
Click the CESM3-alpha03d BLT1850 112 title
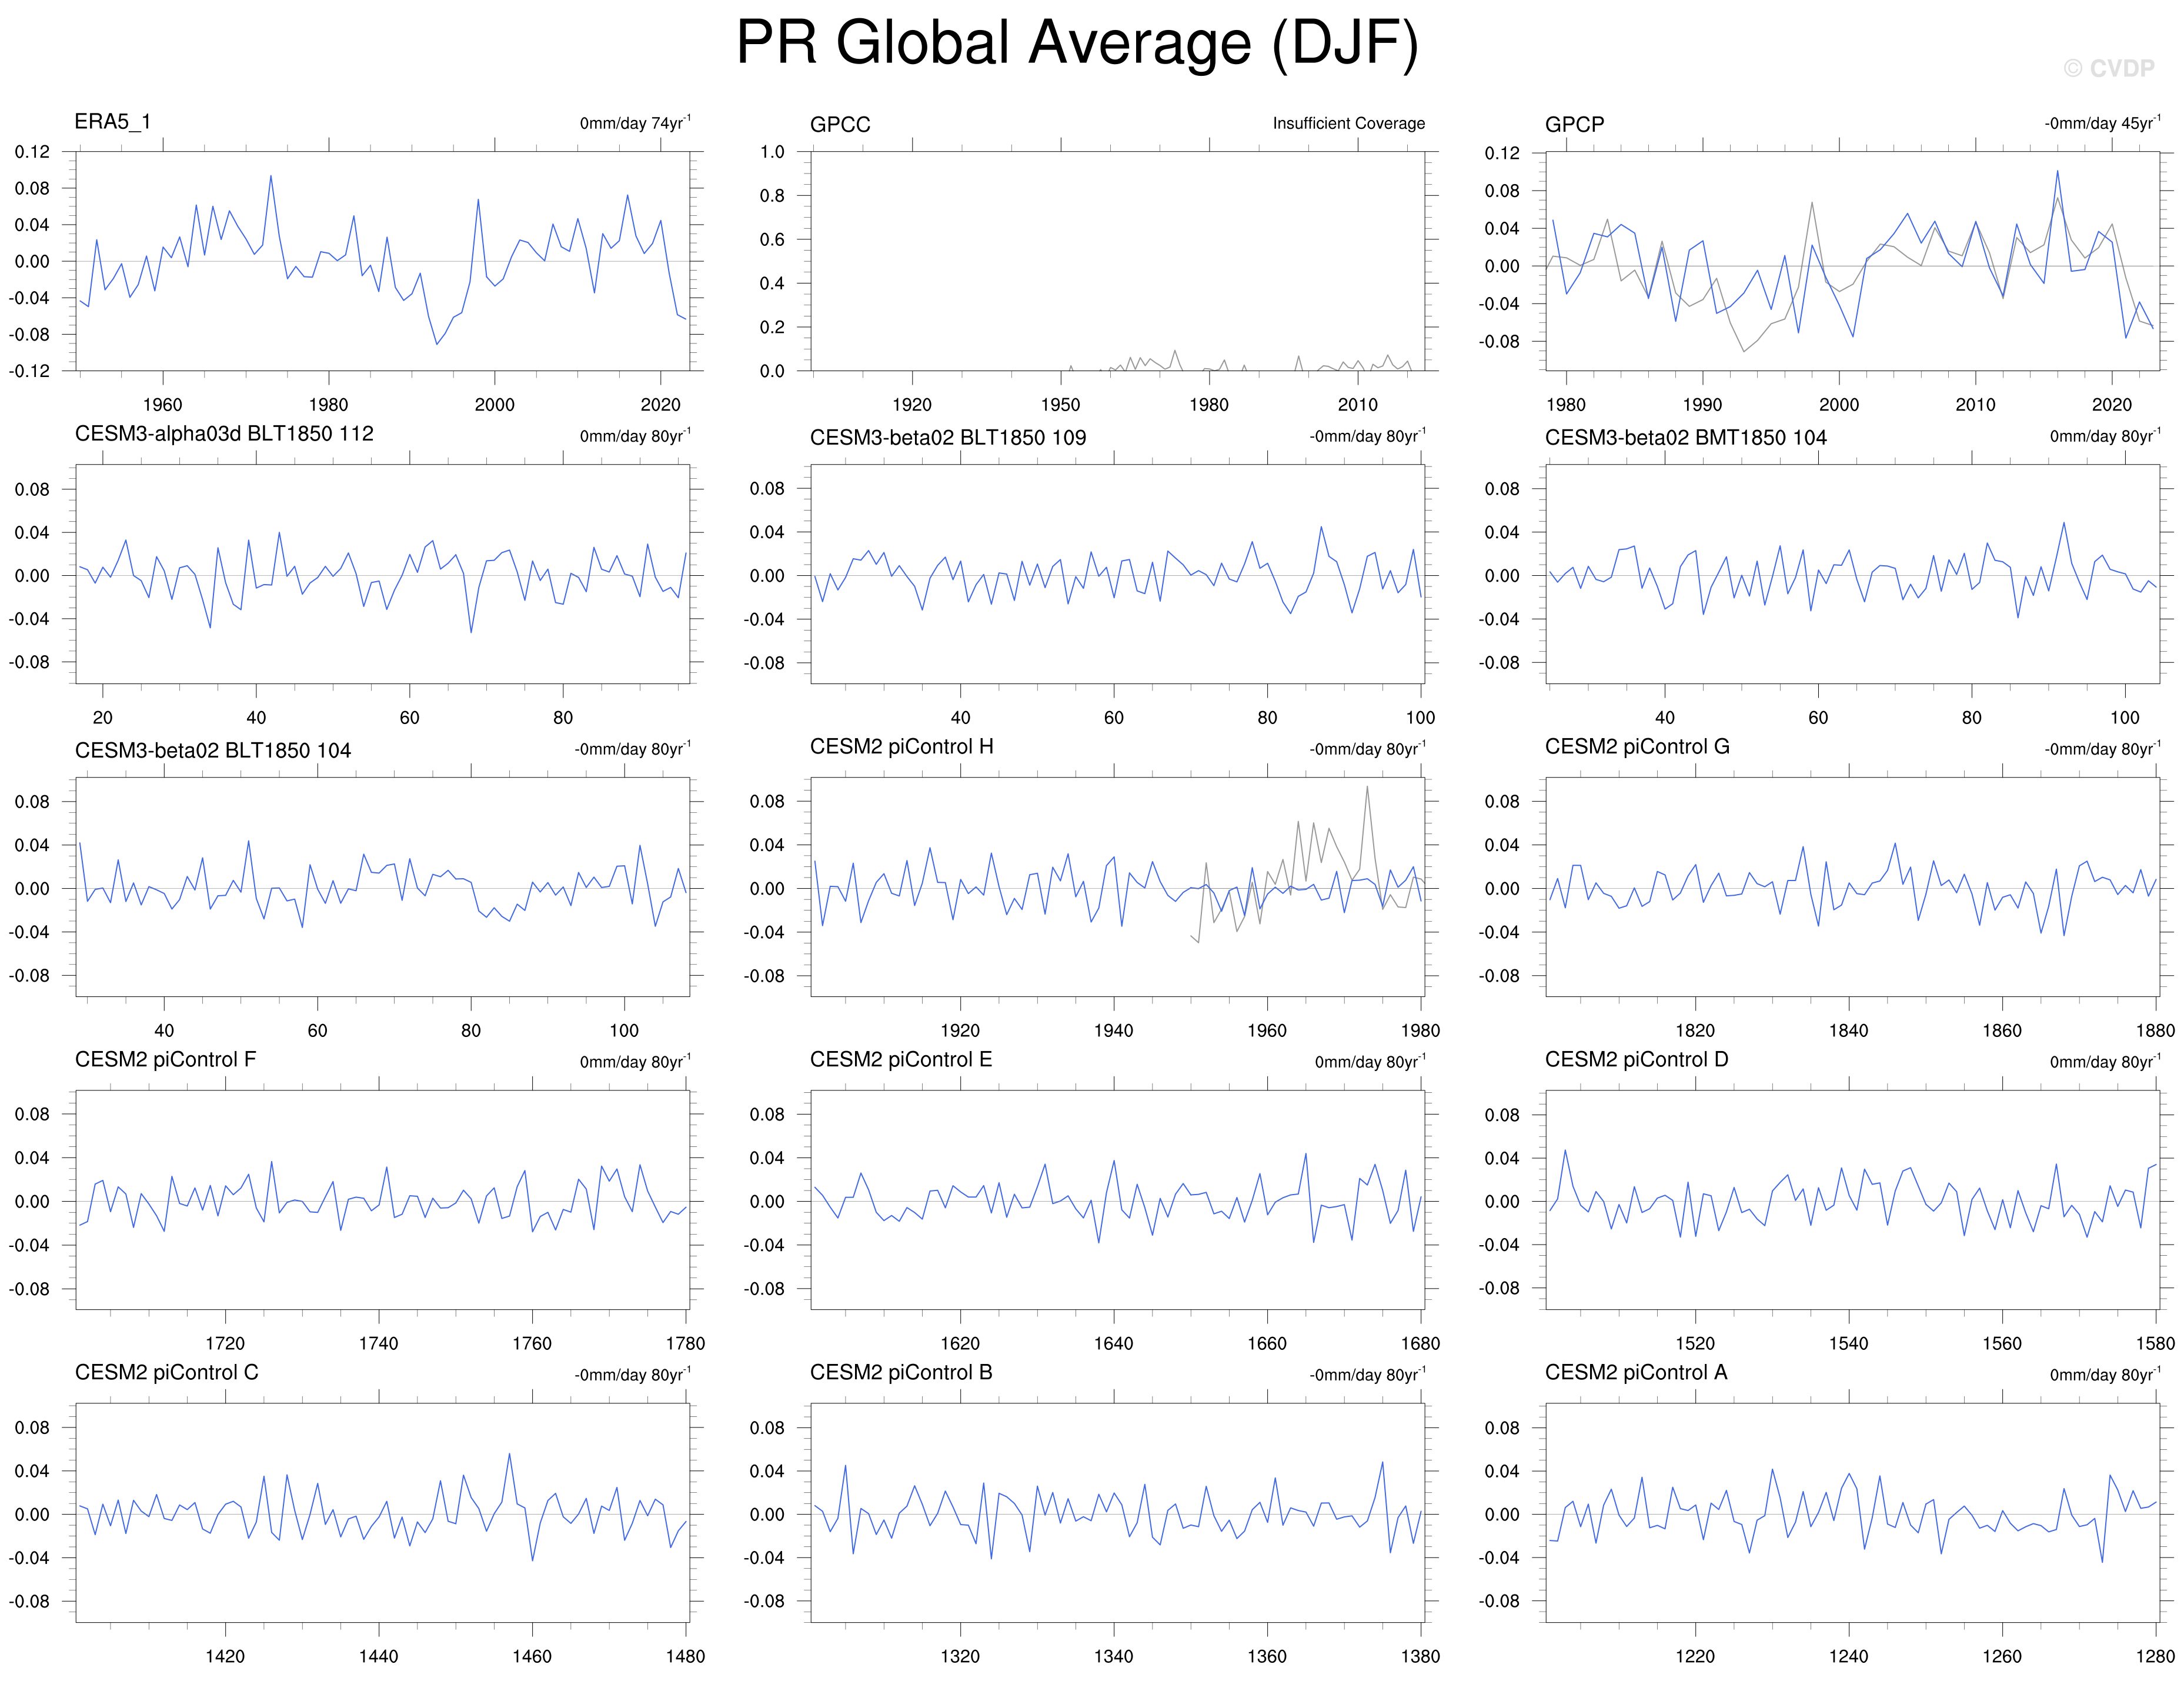click(x=224, y=434)
